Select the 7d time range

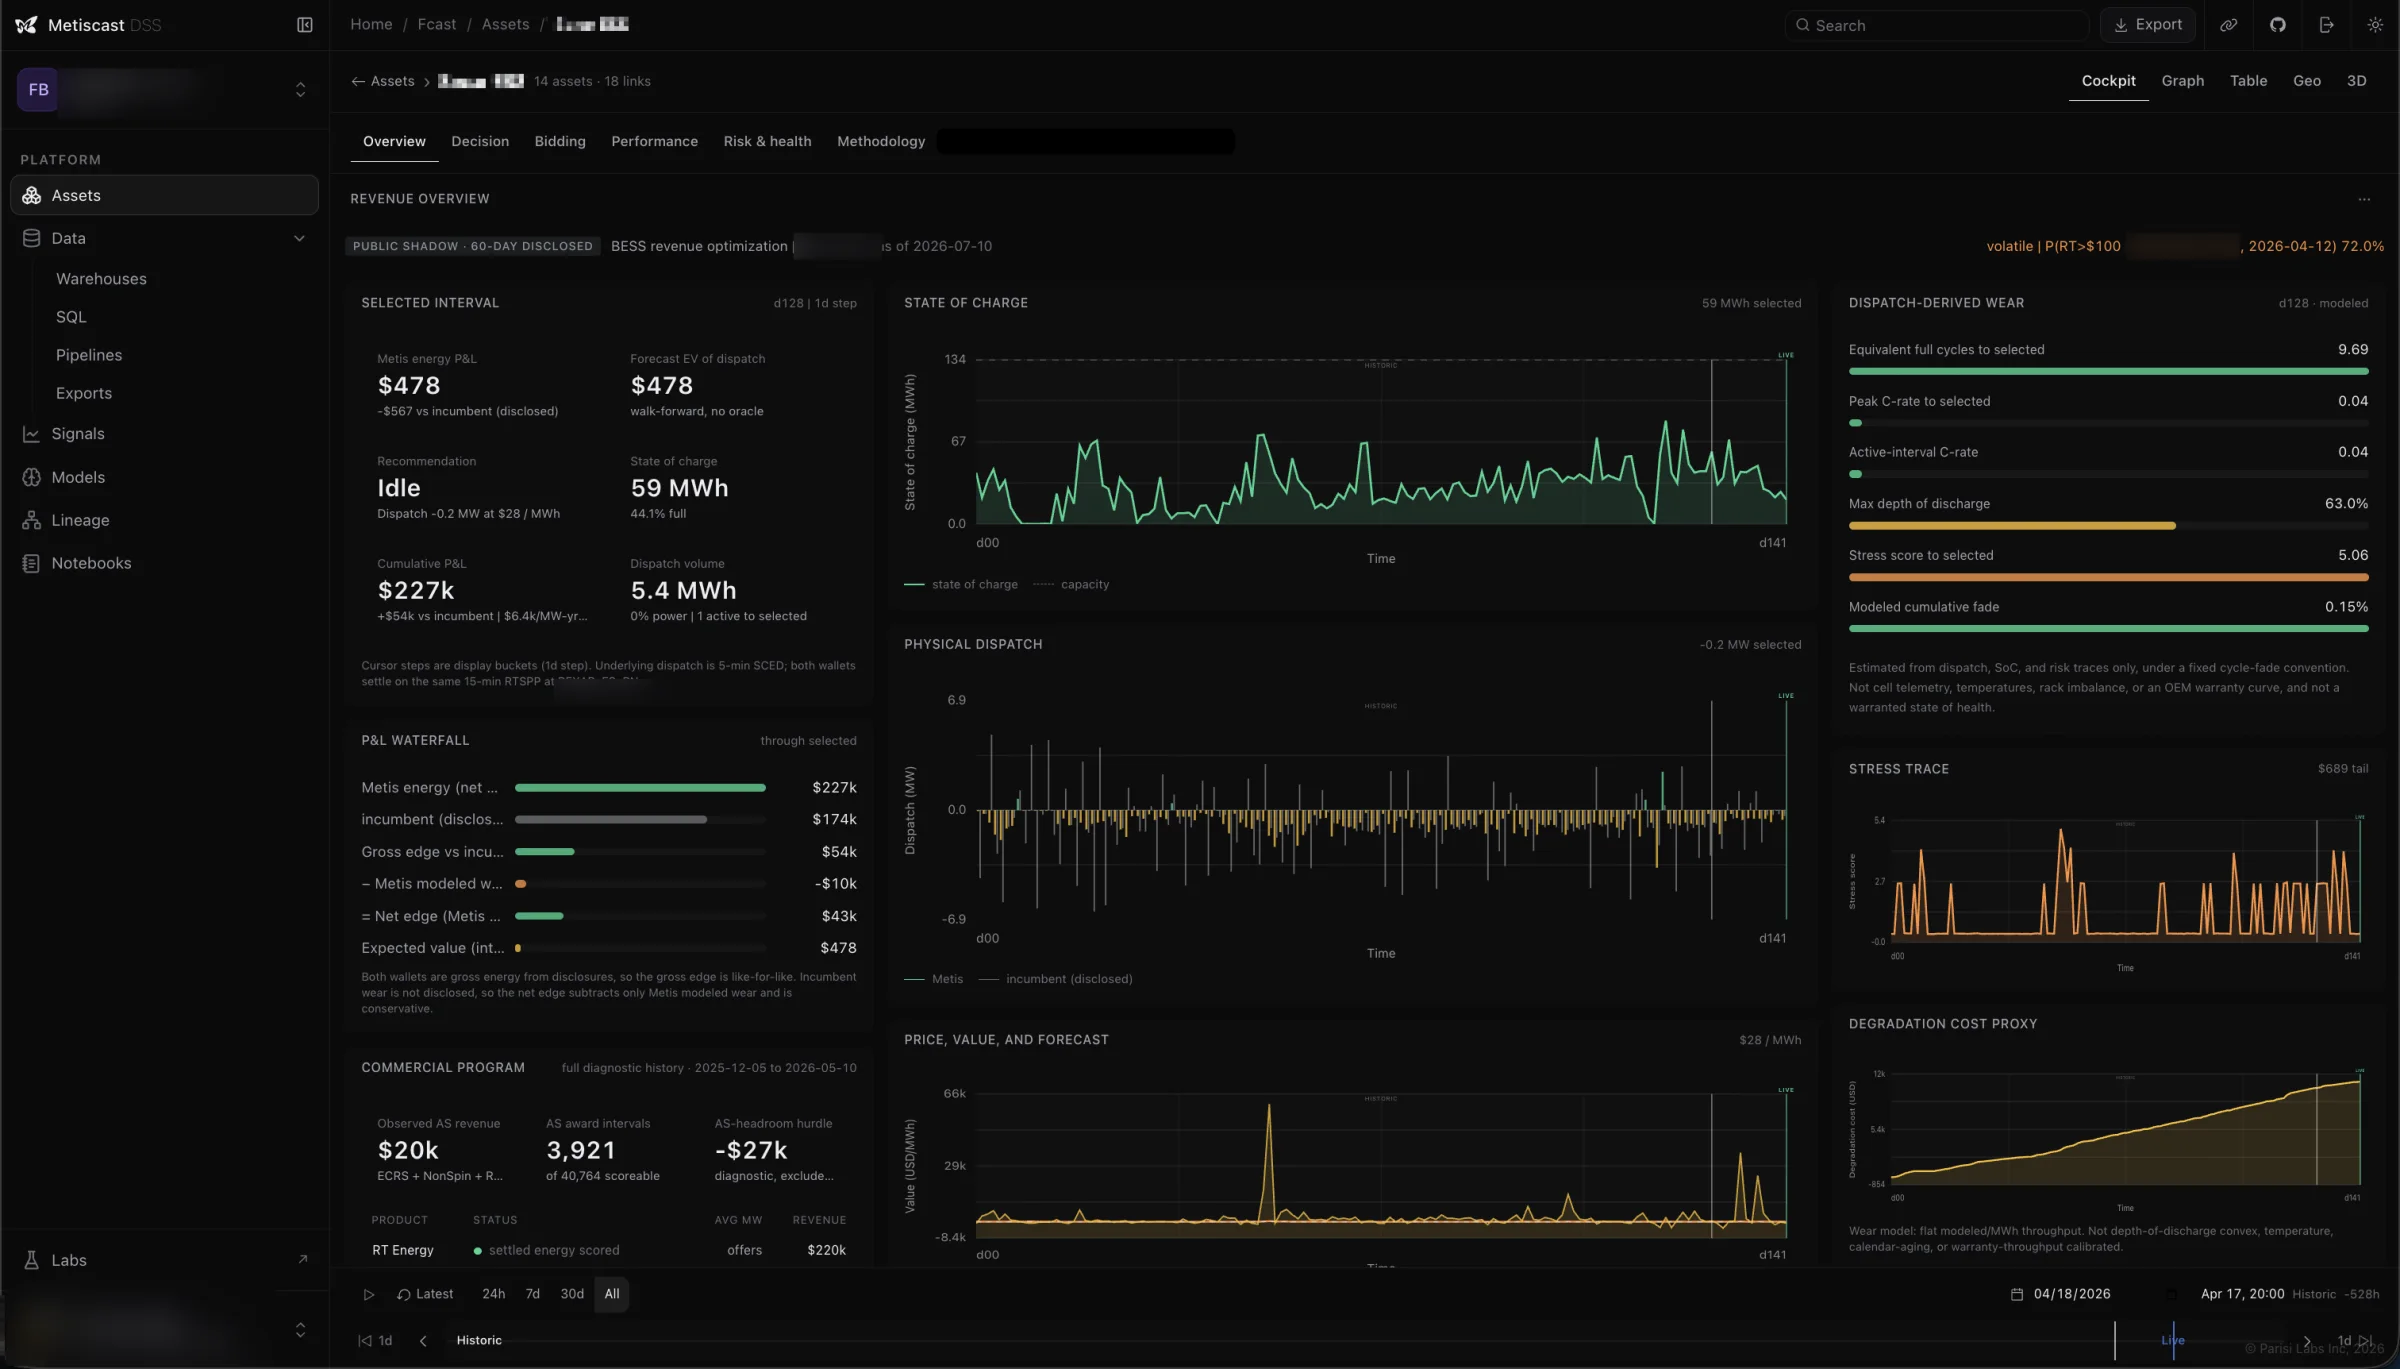532,1294
